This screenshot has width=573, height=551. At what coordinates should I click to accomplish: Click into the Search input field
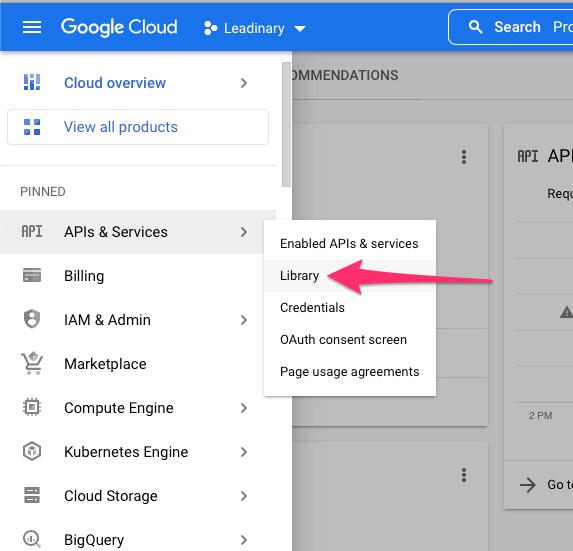click(x=512, y=27)
